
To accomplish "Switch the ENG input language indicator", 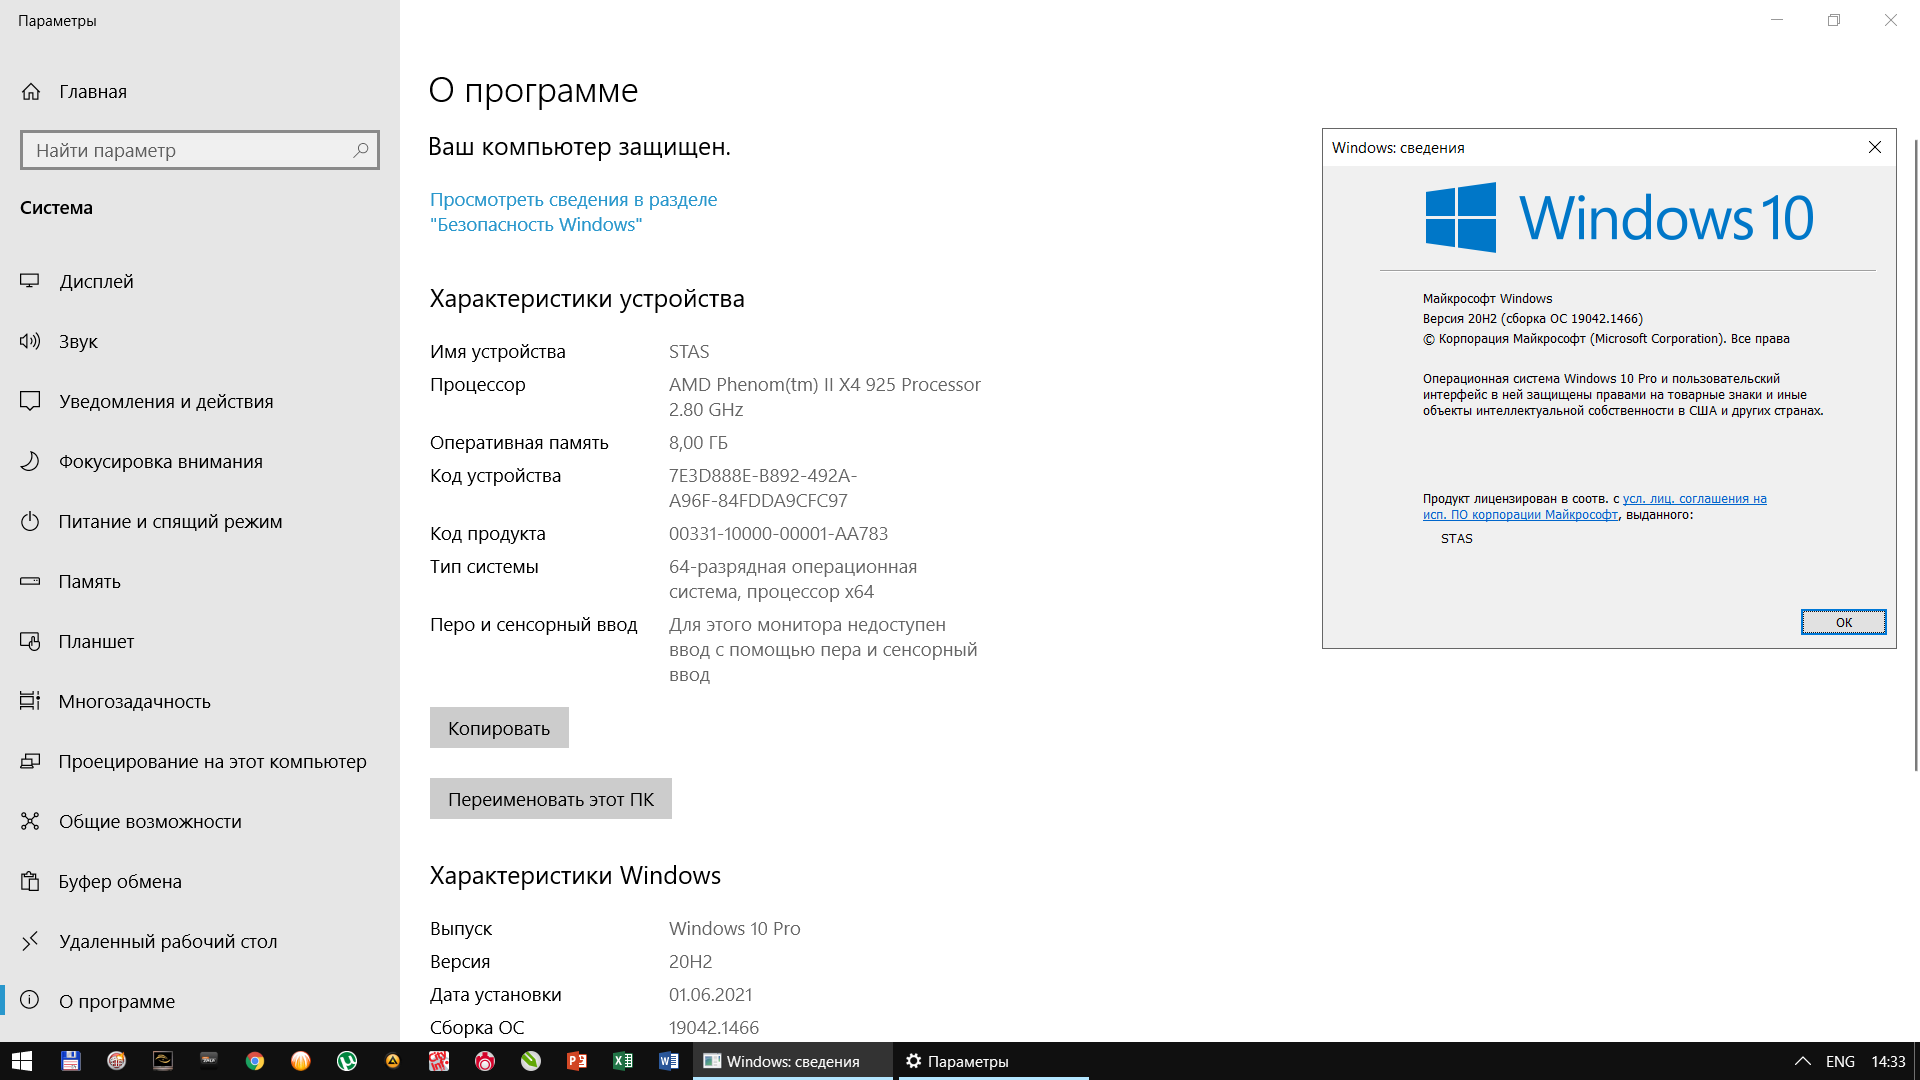I will pos(1840,1061).
